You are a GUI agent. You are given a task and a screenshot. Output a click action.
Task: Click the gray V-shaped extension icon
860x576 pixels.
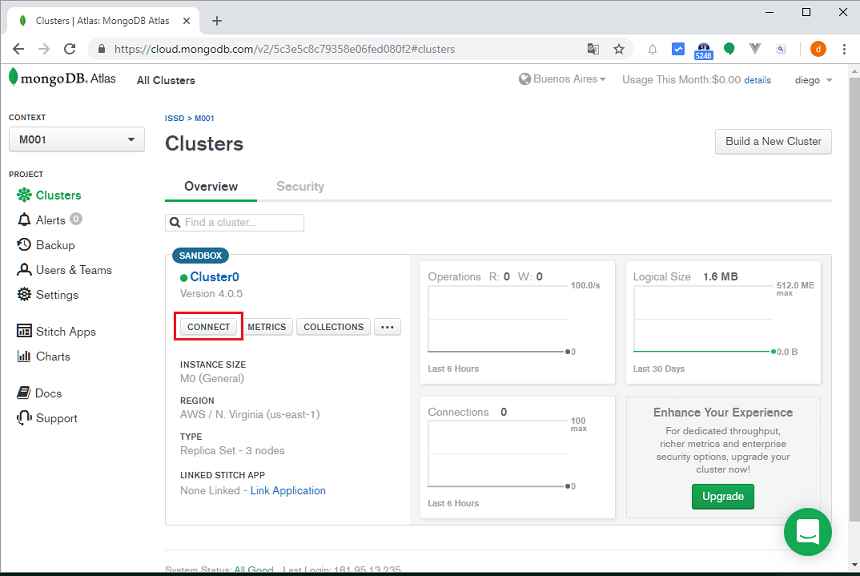click(755, 49)
